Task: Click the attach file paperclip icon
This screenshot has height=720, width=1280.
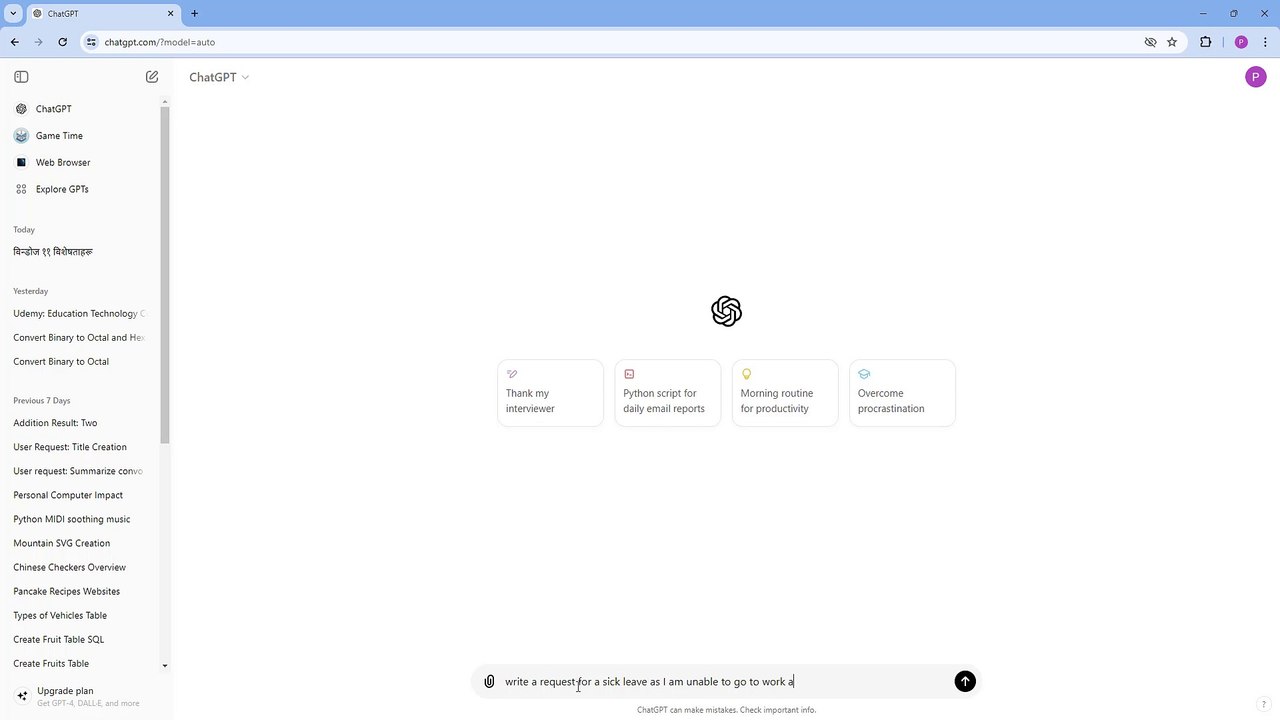Action: pyautogui.click(x=489, y=682)
